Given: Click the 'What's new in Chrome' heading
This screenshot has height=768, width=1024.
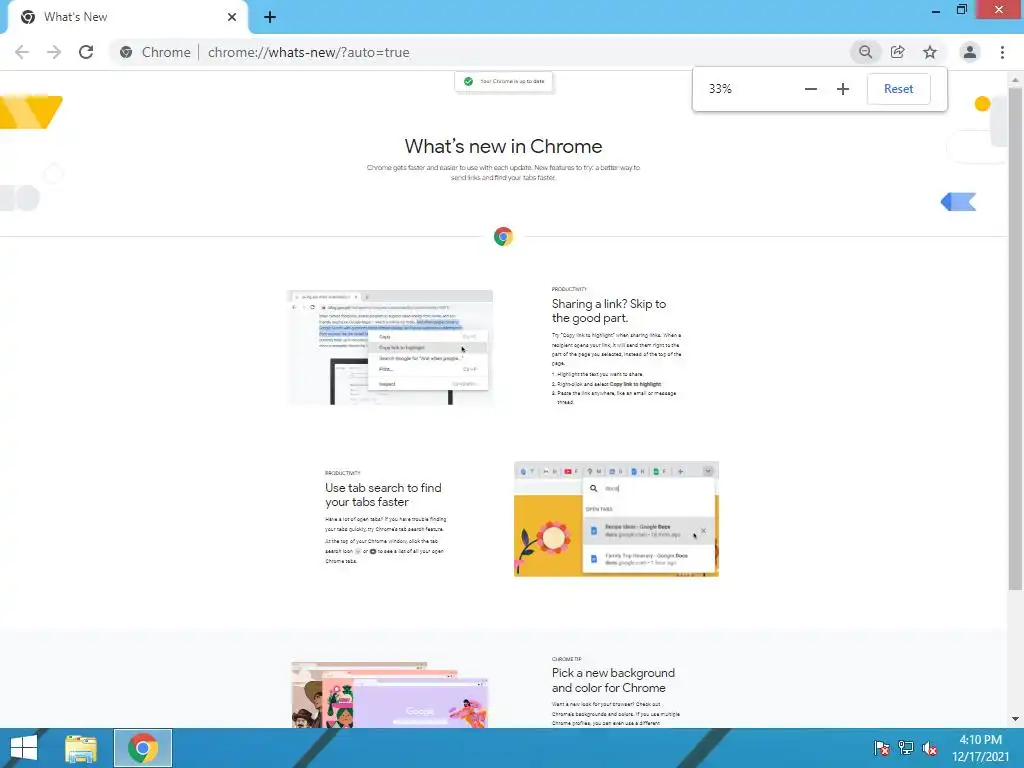Looking at the screenshot, I should click(503, 146).
